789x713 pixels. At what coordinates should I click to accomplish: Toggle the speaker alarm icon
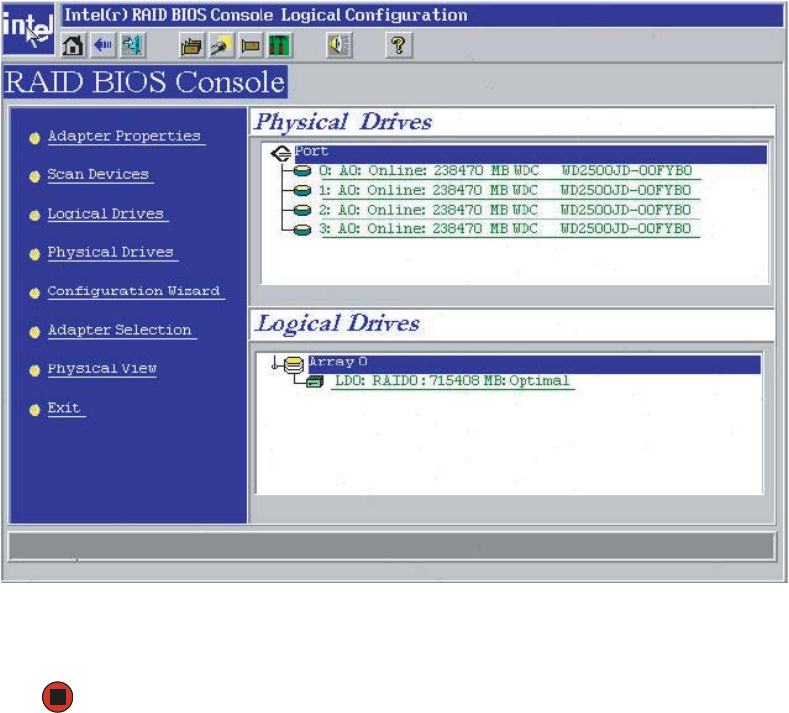click(x=339, y=46)
